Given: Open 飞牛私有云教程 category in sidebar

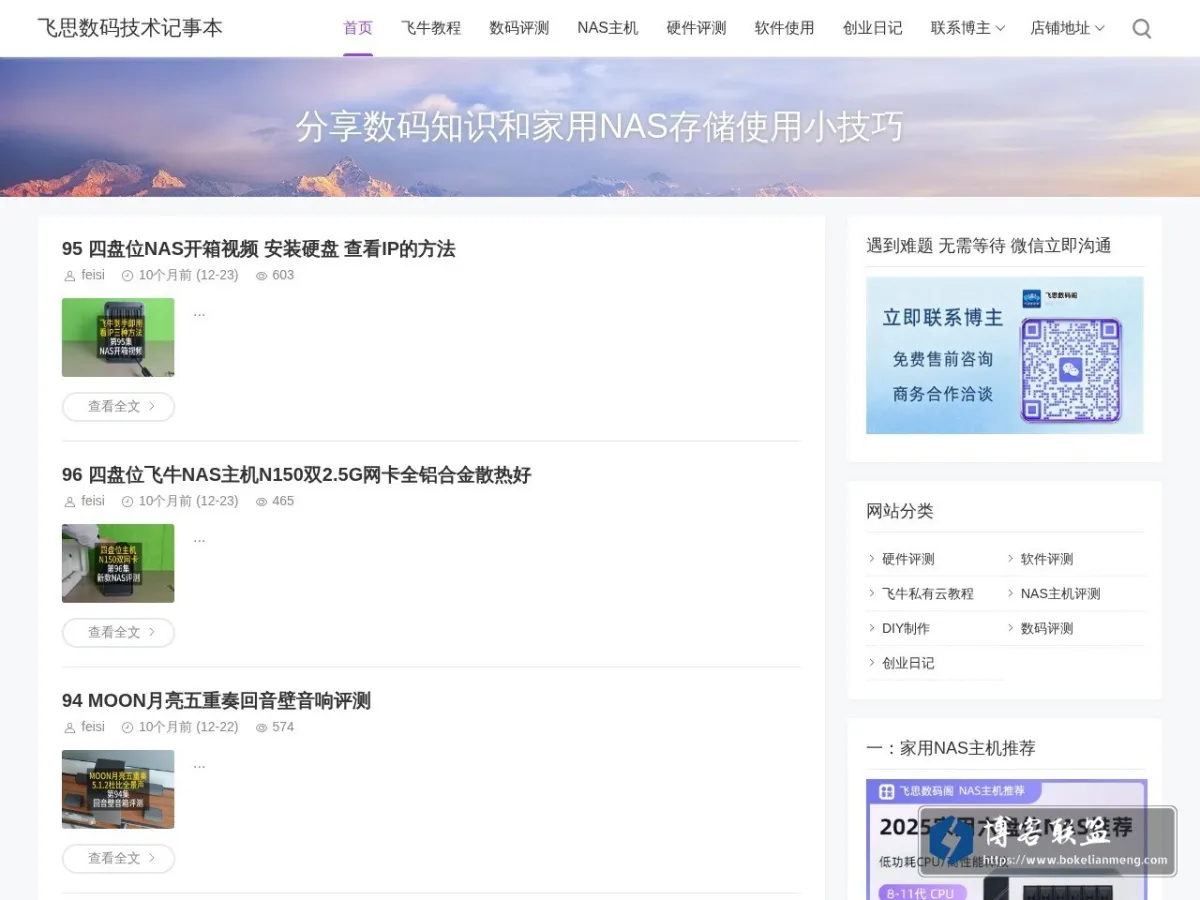Looking at the screenshot, I should [928, 594].
